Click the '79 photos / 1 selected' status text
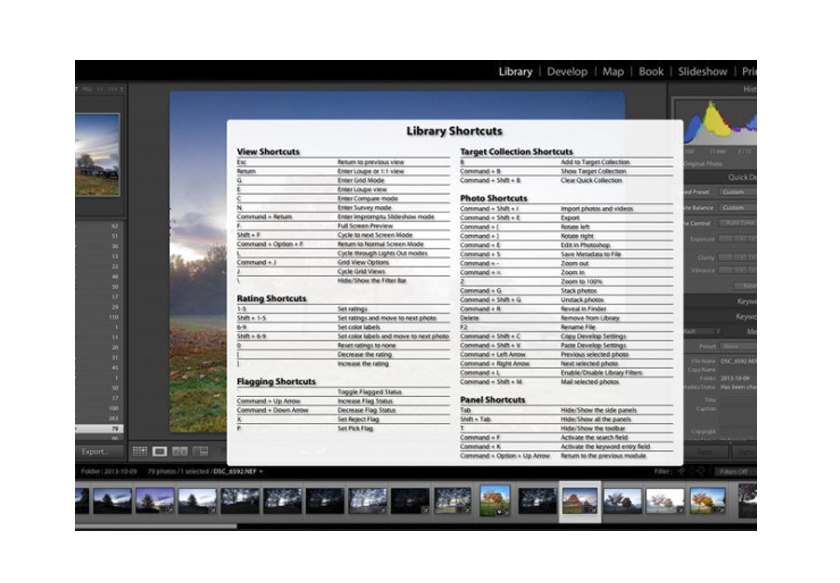Viewport: 840px width, 583px height. tap(179, 472)
